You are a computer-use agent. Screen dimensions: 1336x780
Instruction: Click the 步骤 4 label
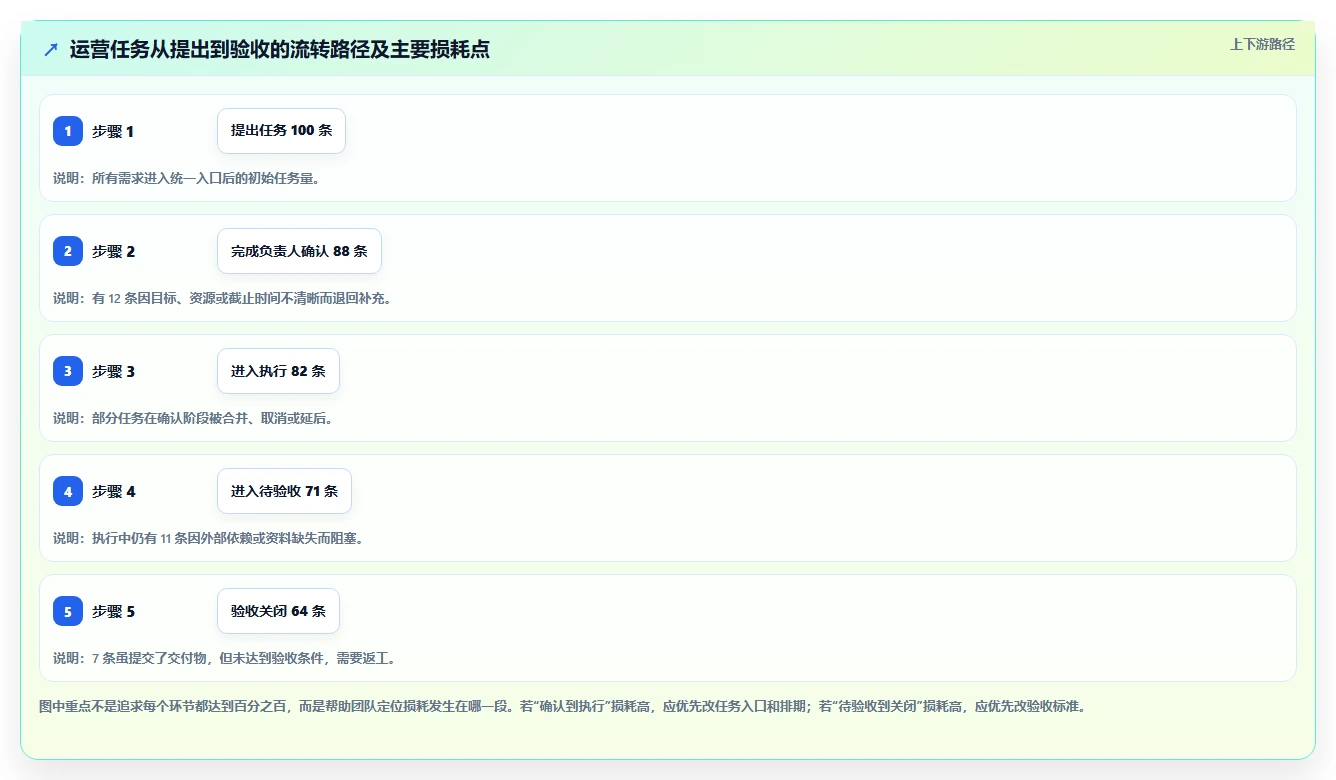coord(113,491)
